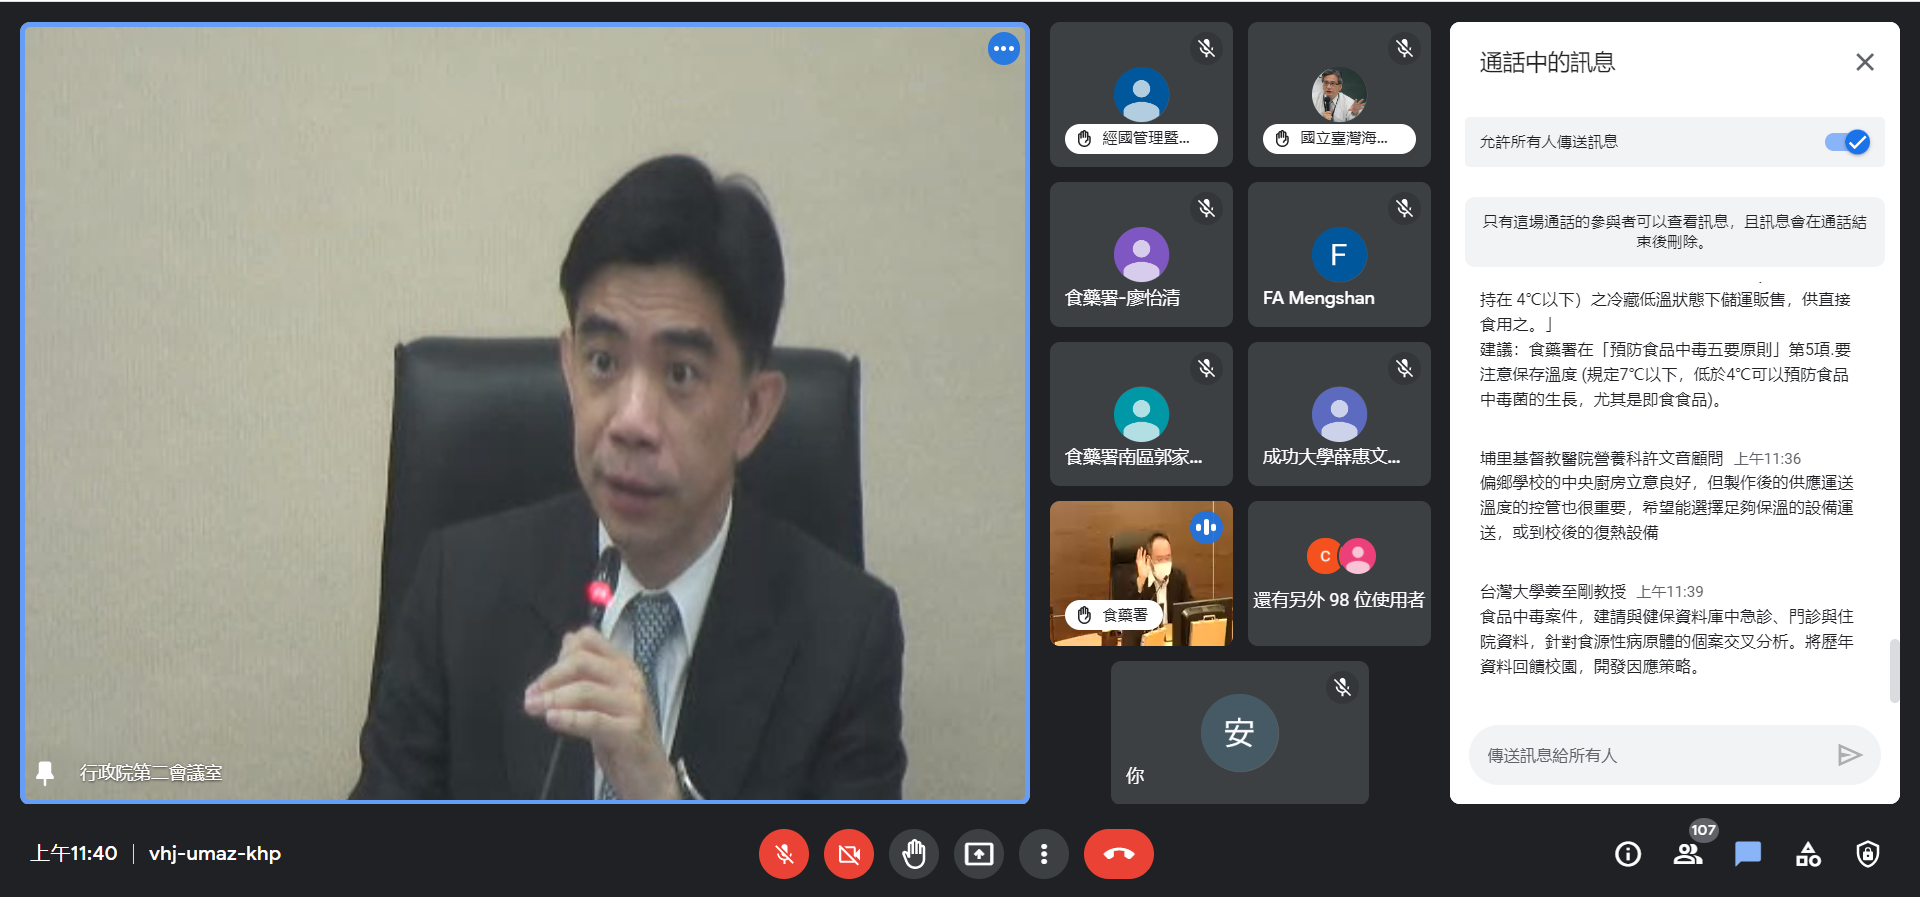
Task: Show meeting details info
Action: click(x=1628, y=854)
